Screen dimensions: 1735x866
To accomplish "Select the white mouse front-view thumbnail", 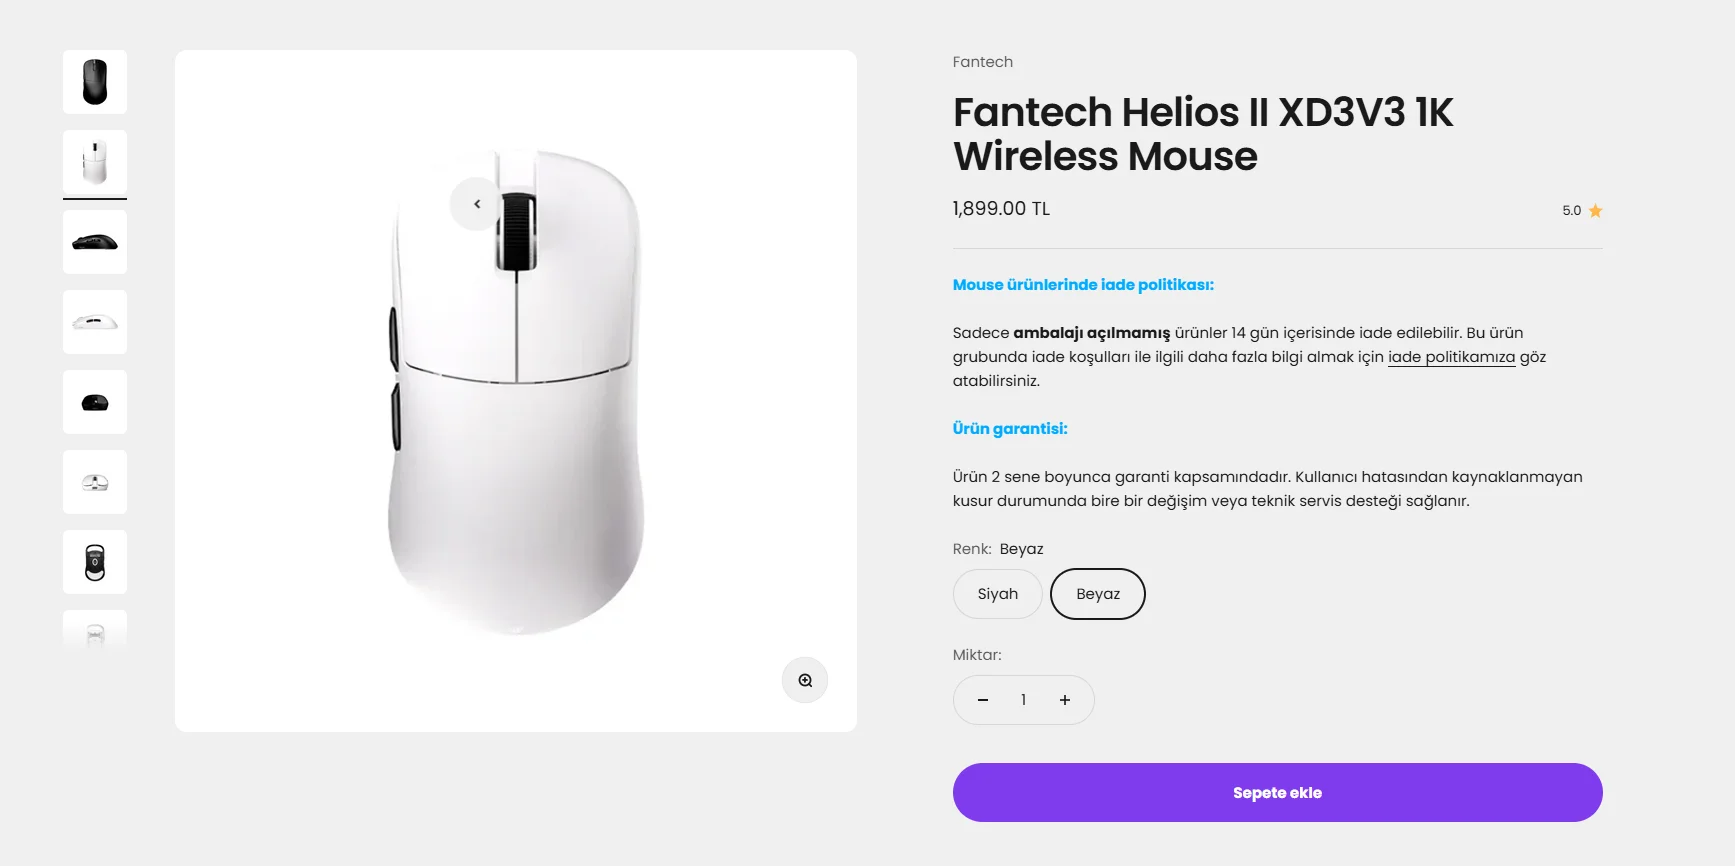I will pyautogui.click(x=95, y=482).
